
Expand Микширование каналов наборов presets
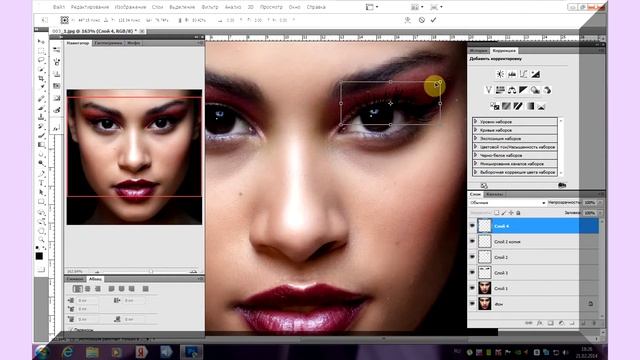(476, 163)
